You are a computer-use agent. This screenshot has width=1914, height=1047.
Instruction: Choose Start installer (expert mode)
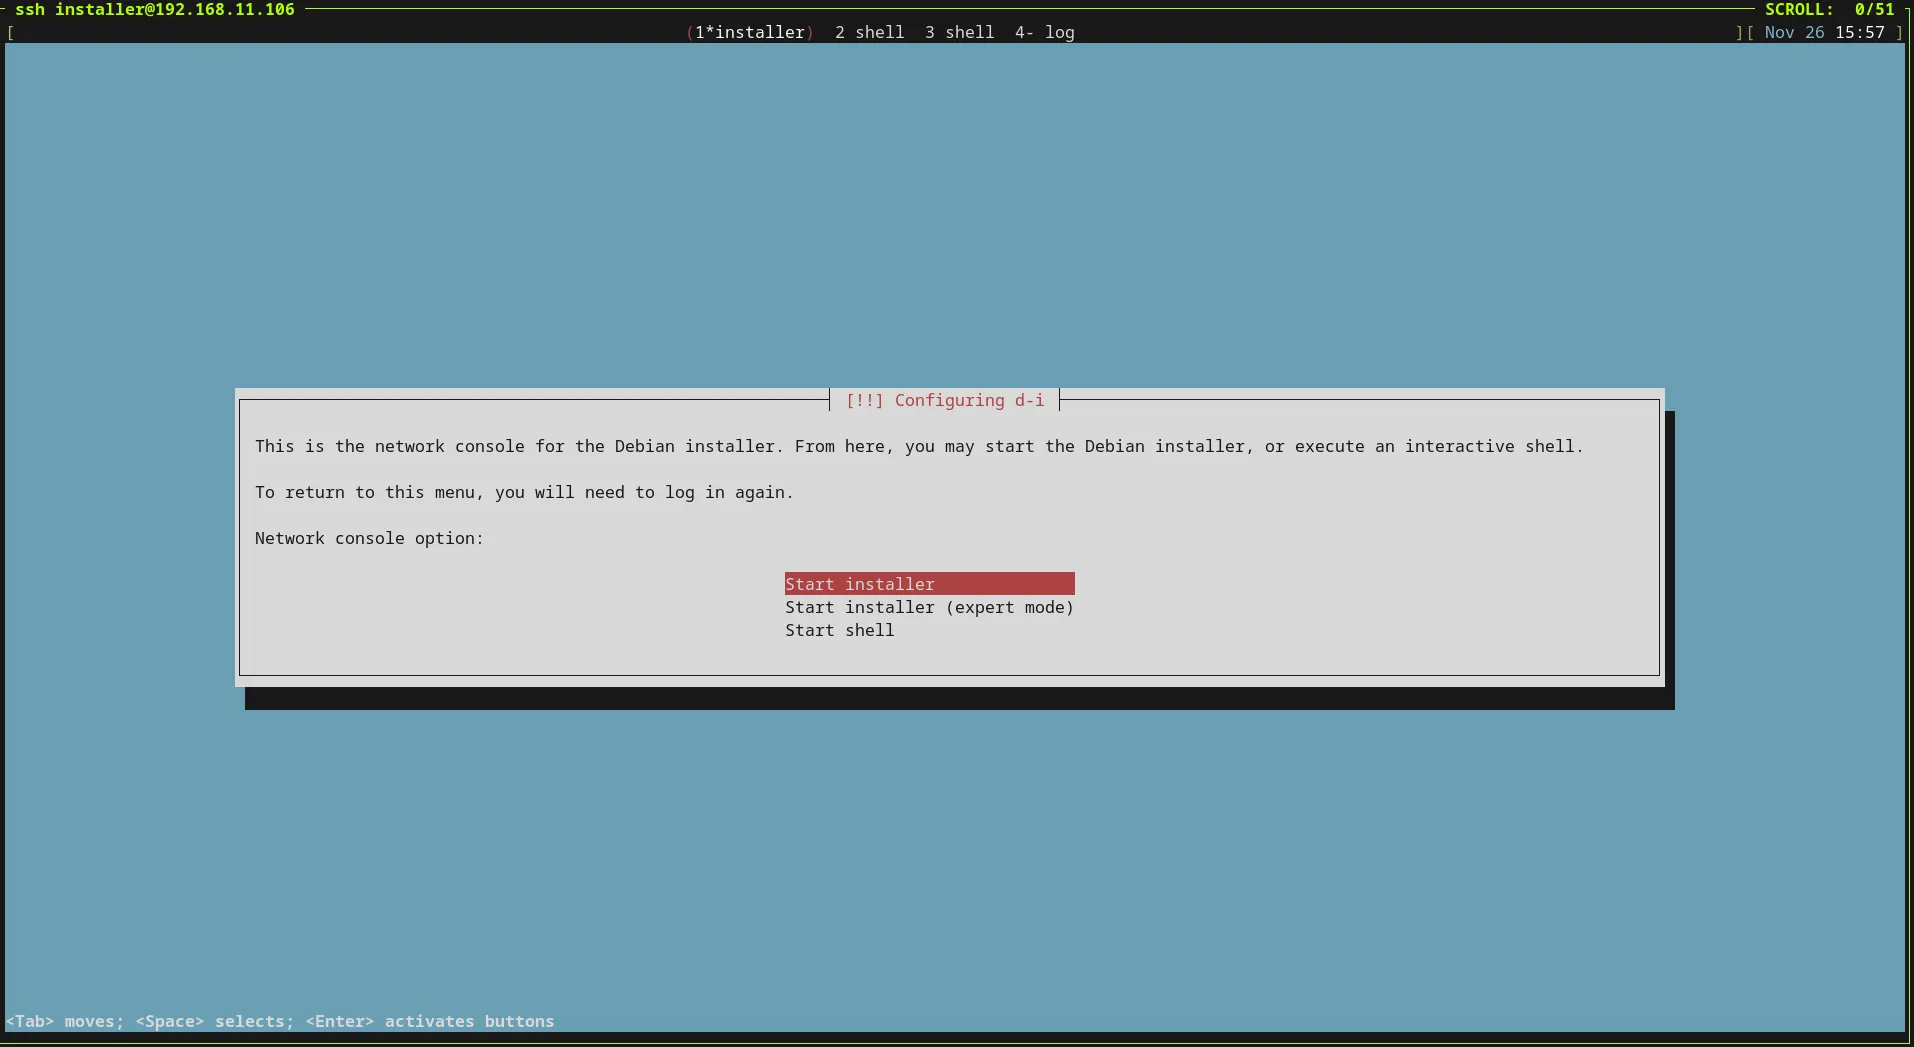coord(929,607)
